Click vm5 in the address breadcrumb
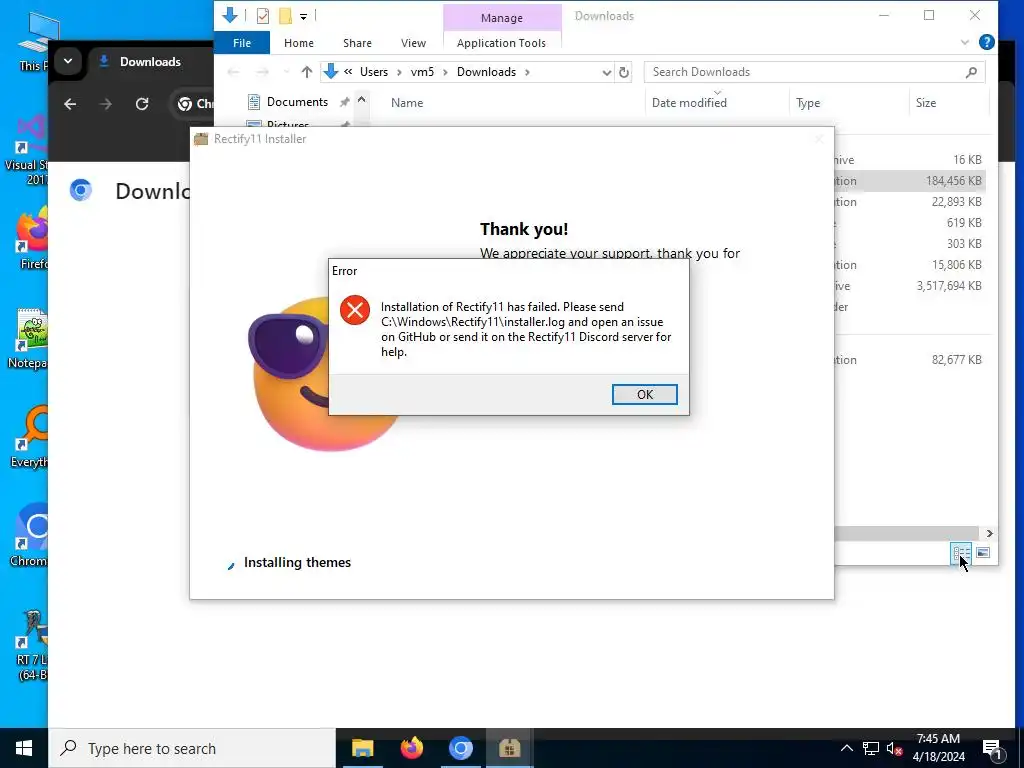1024x768 pixels. pyautogui.click(x=422, y=72)
